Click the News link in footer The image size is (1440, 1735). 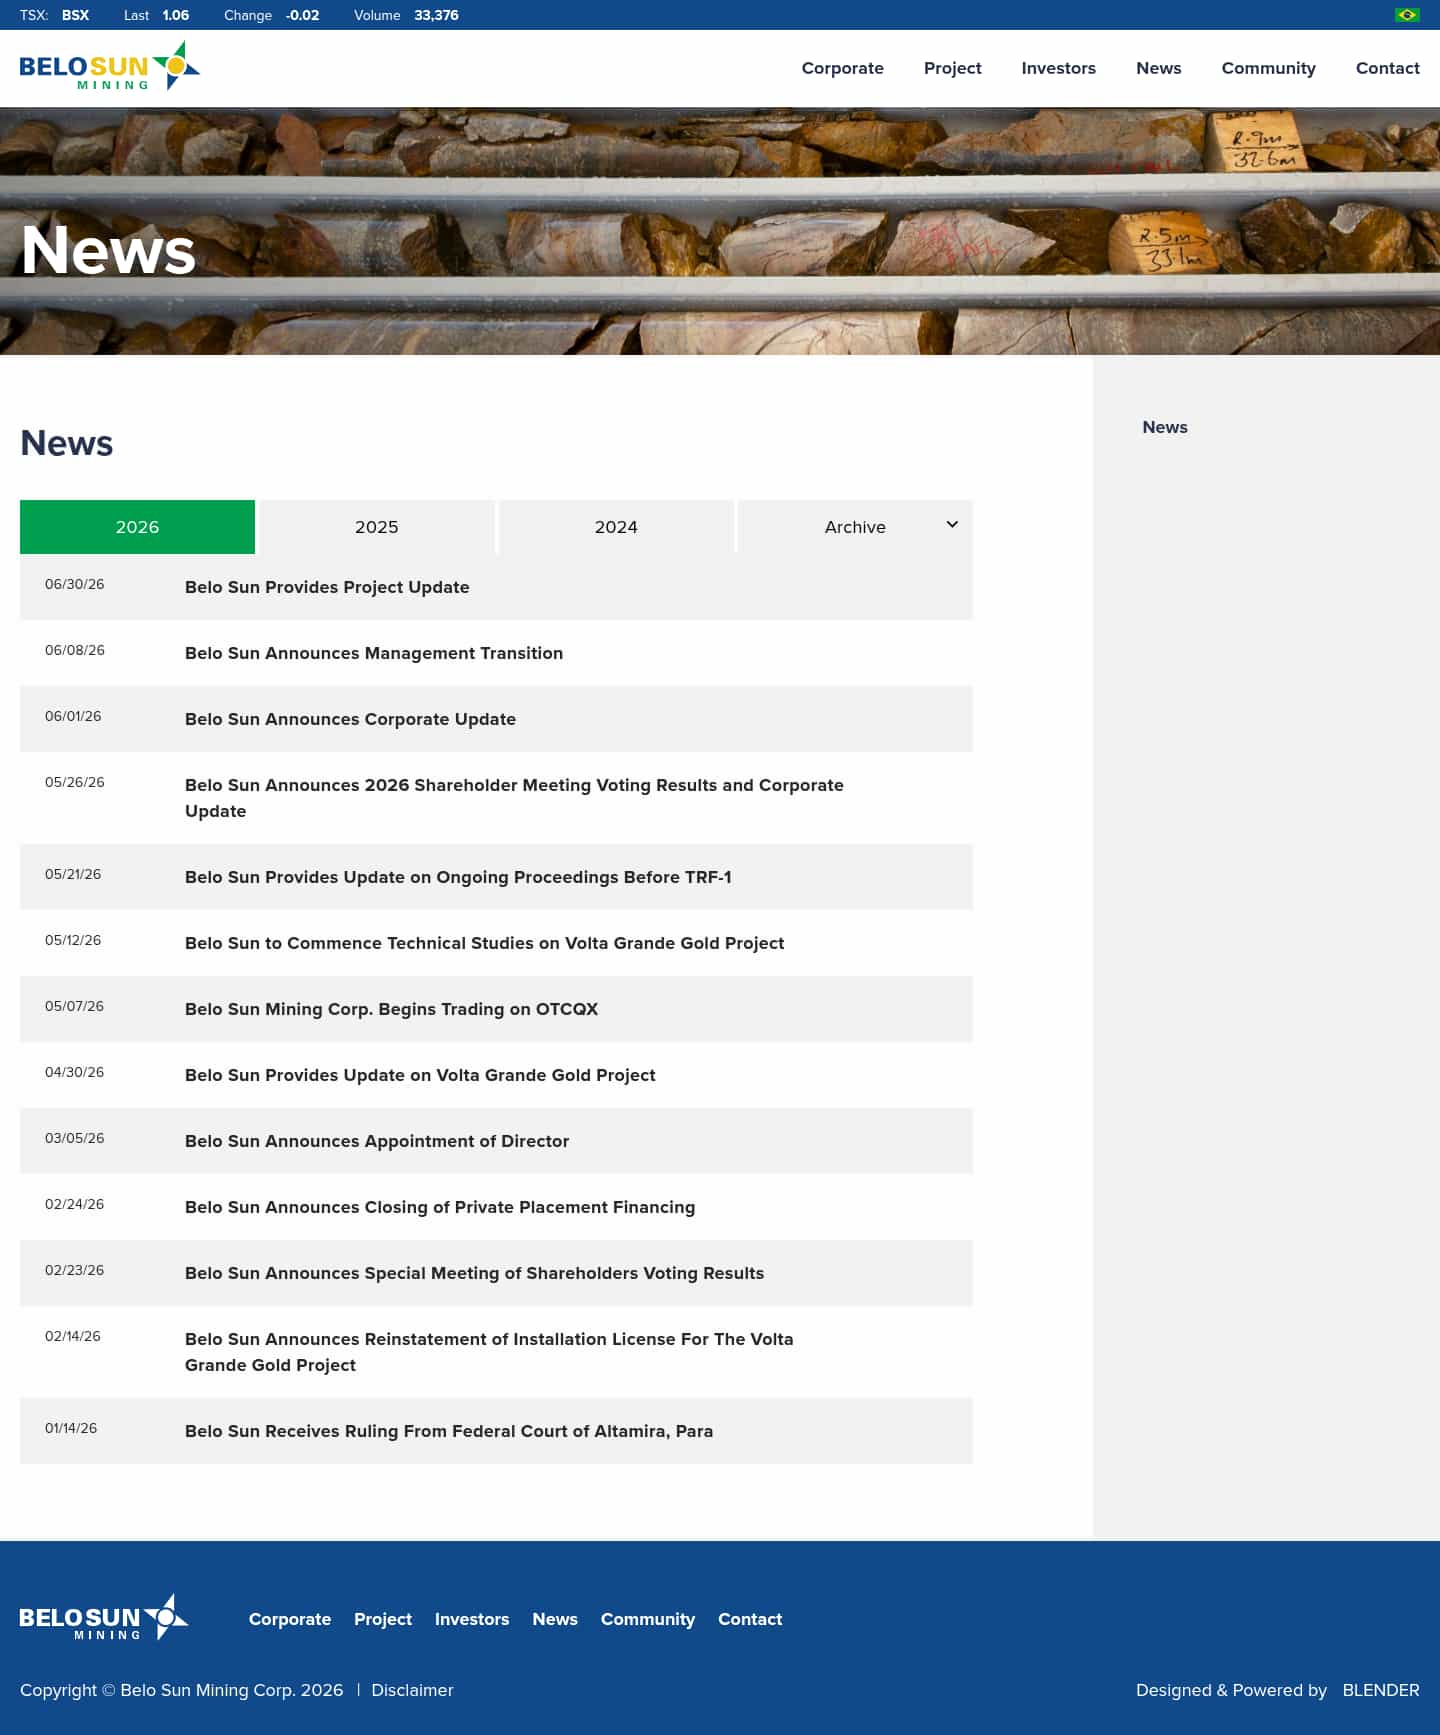555,1619
